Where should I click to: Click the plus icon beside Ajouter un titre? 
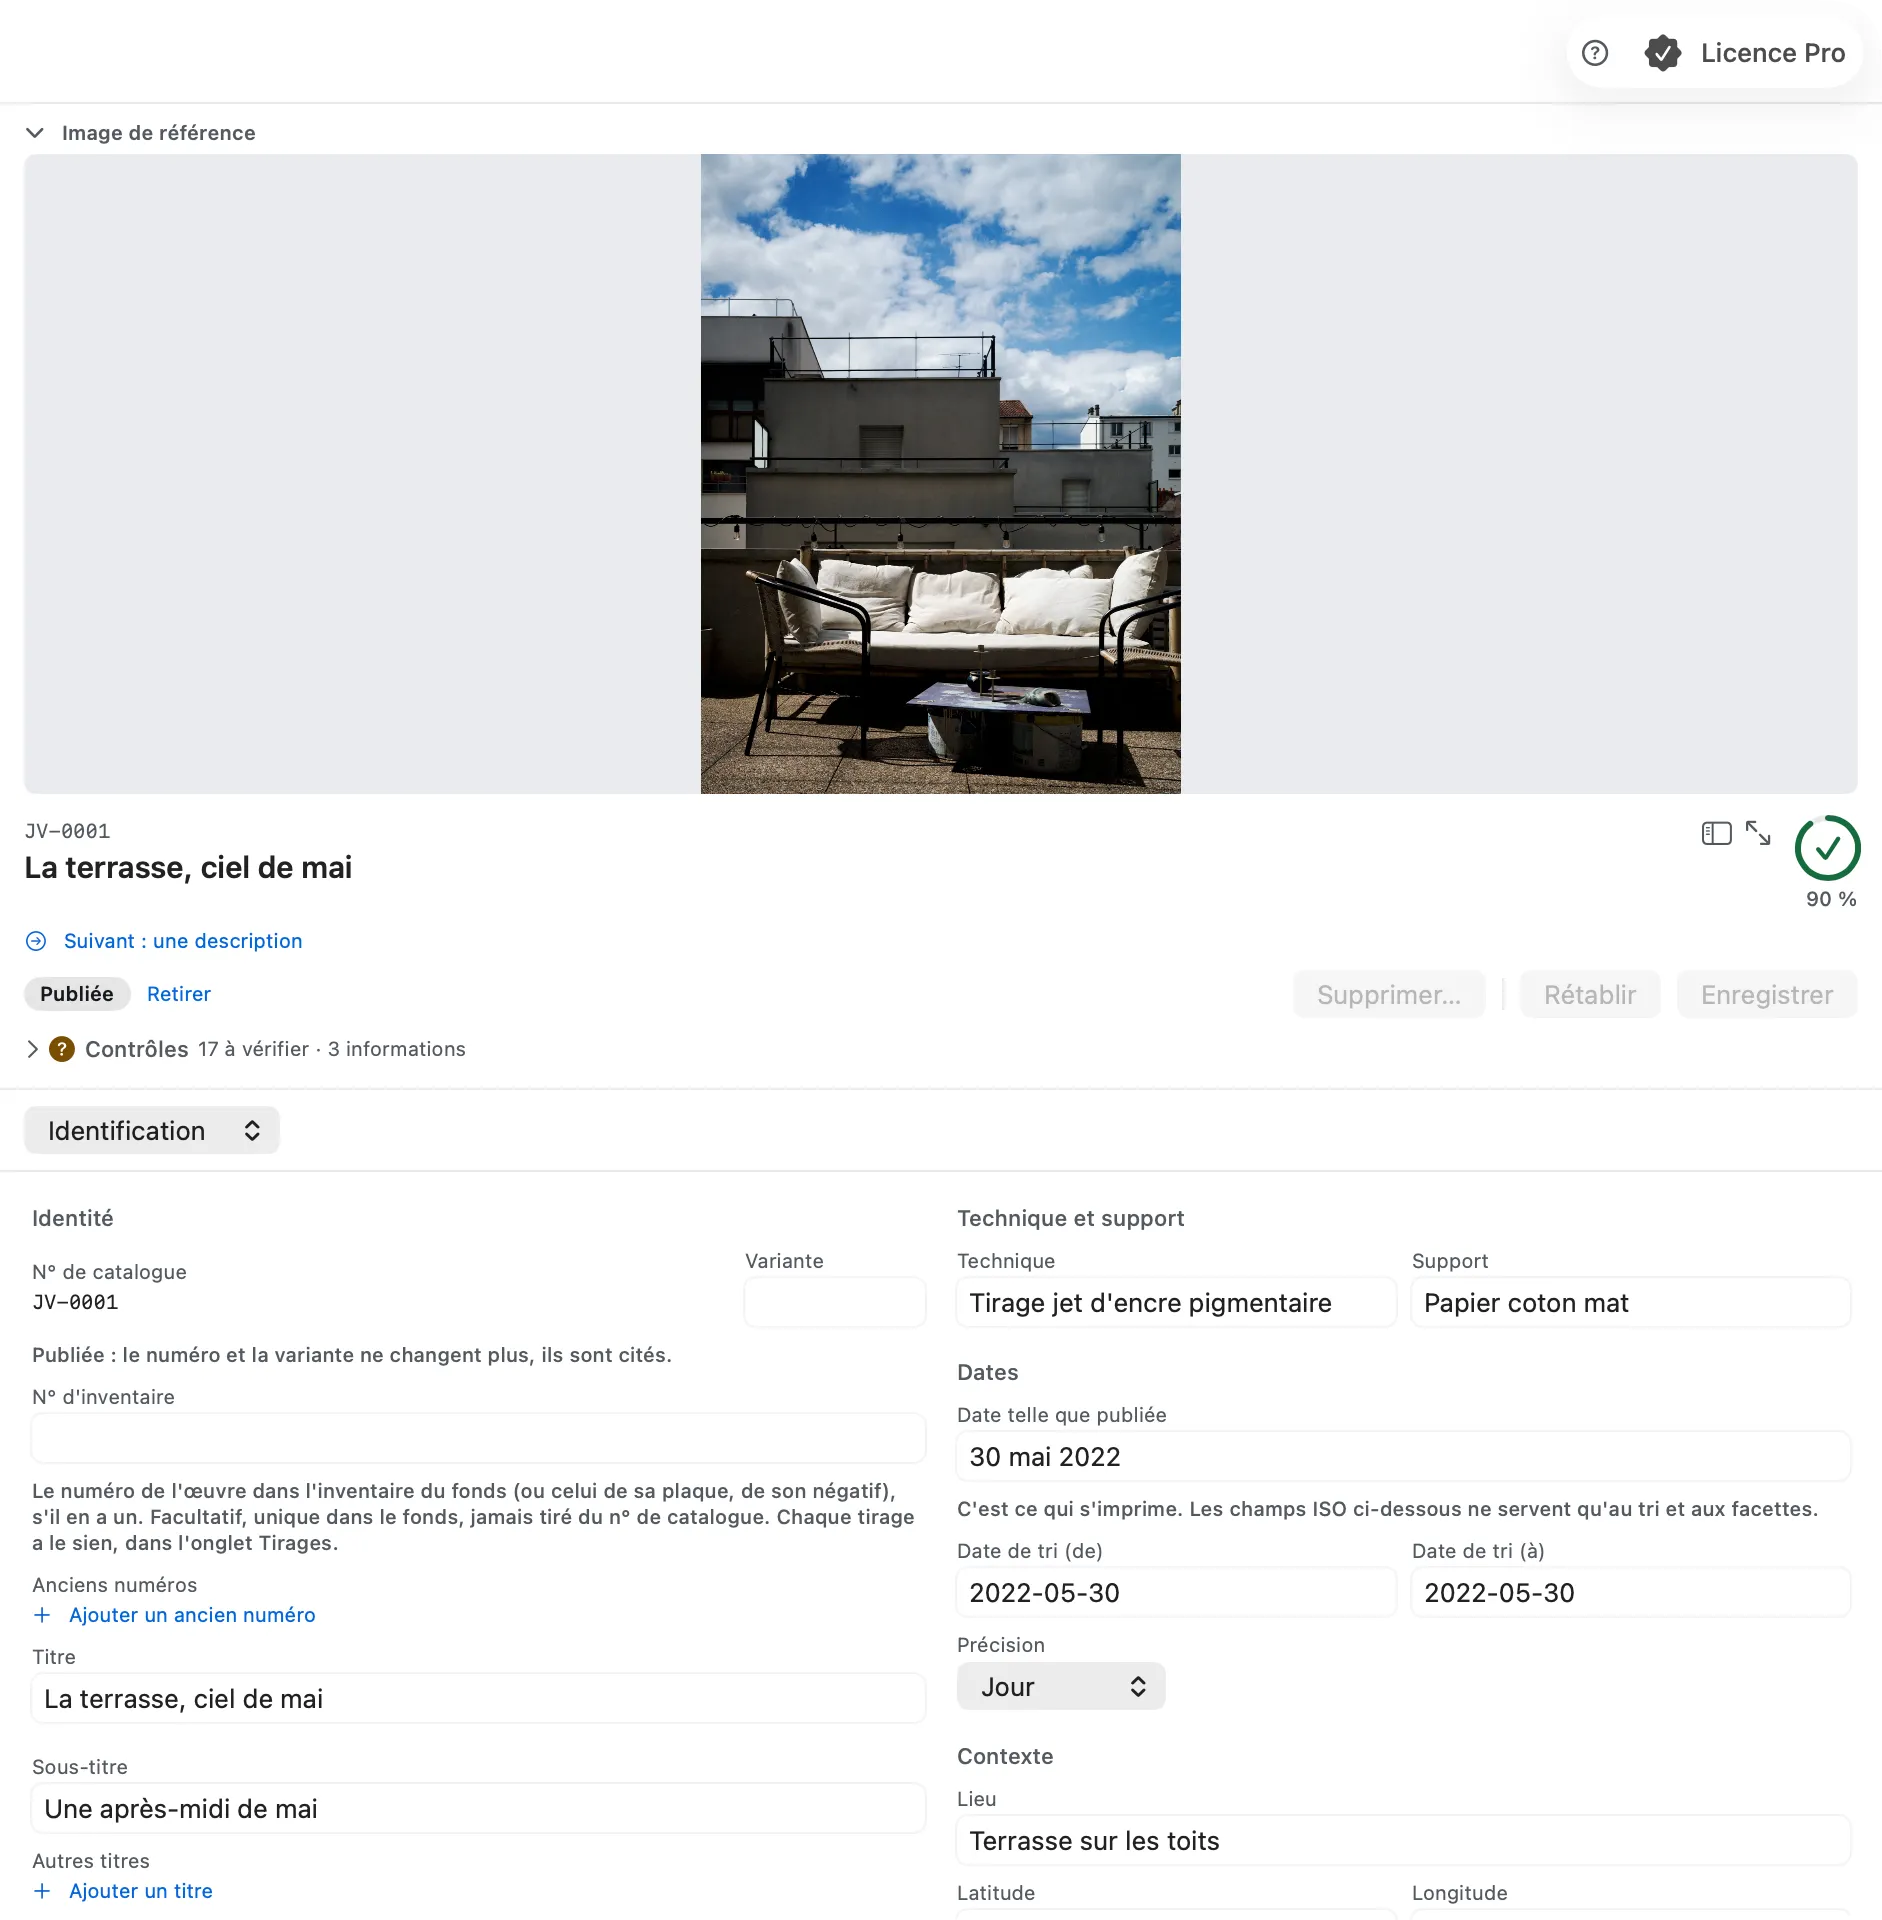point(42,1891)
